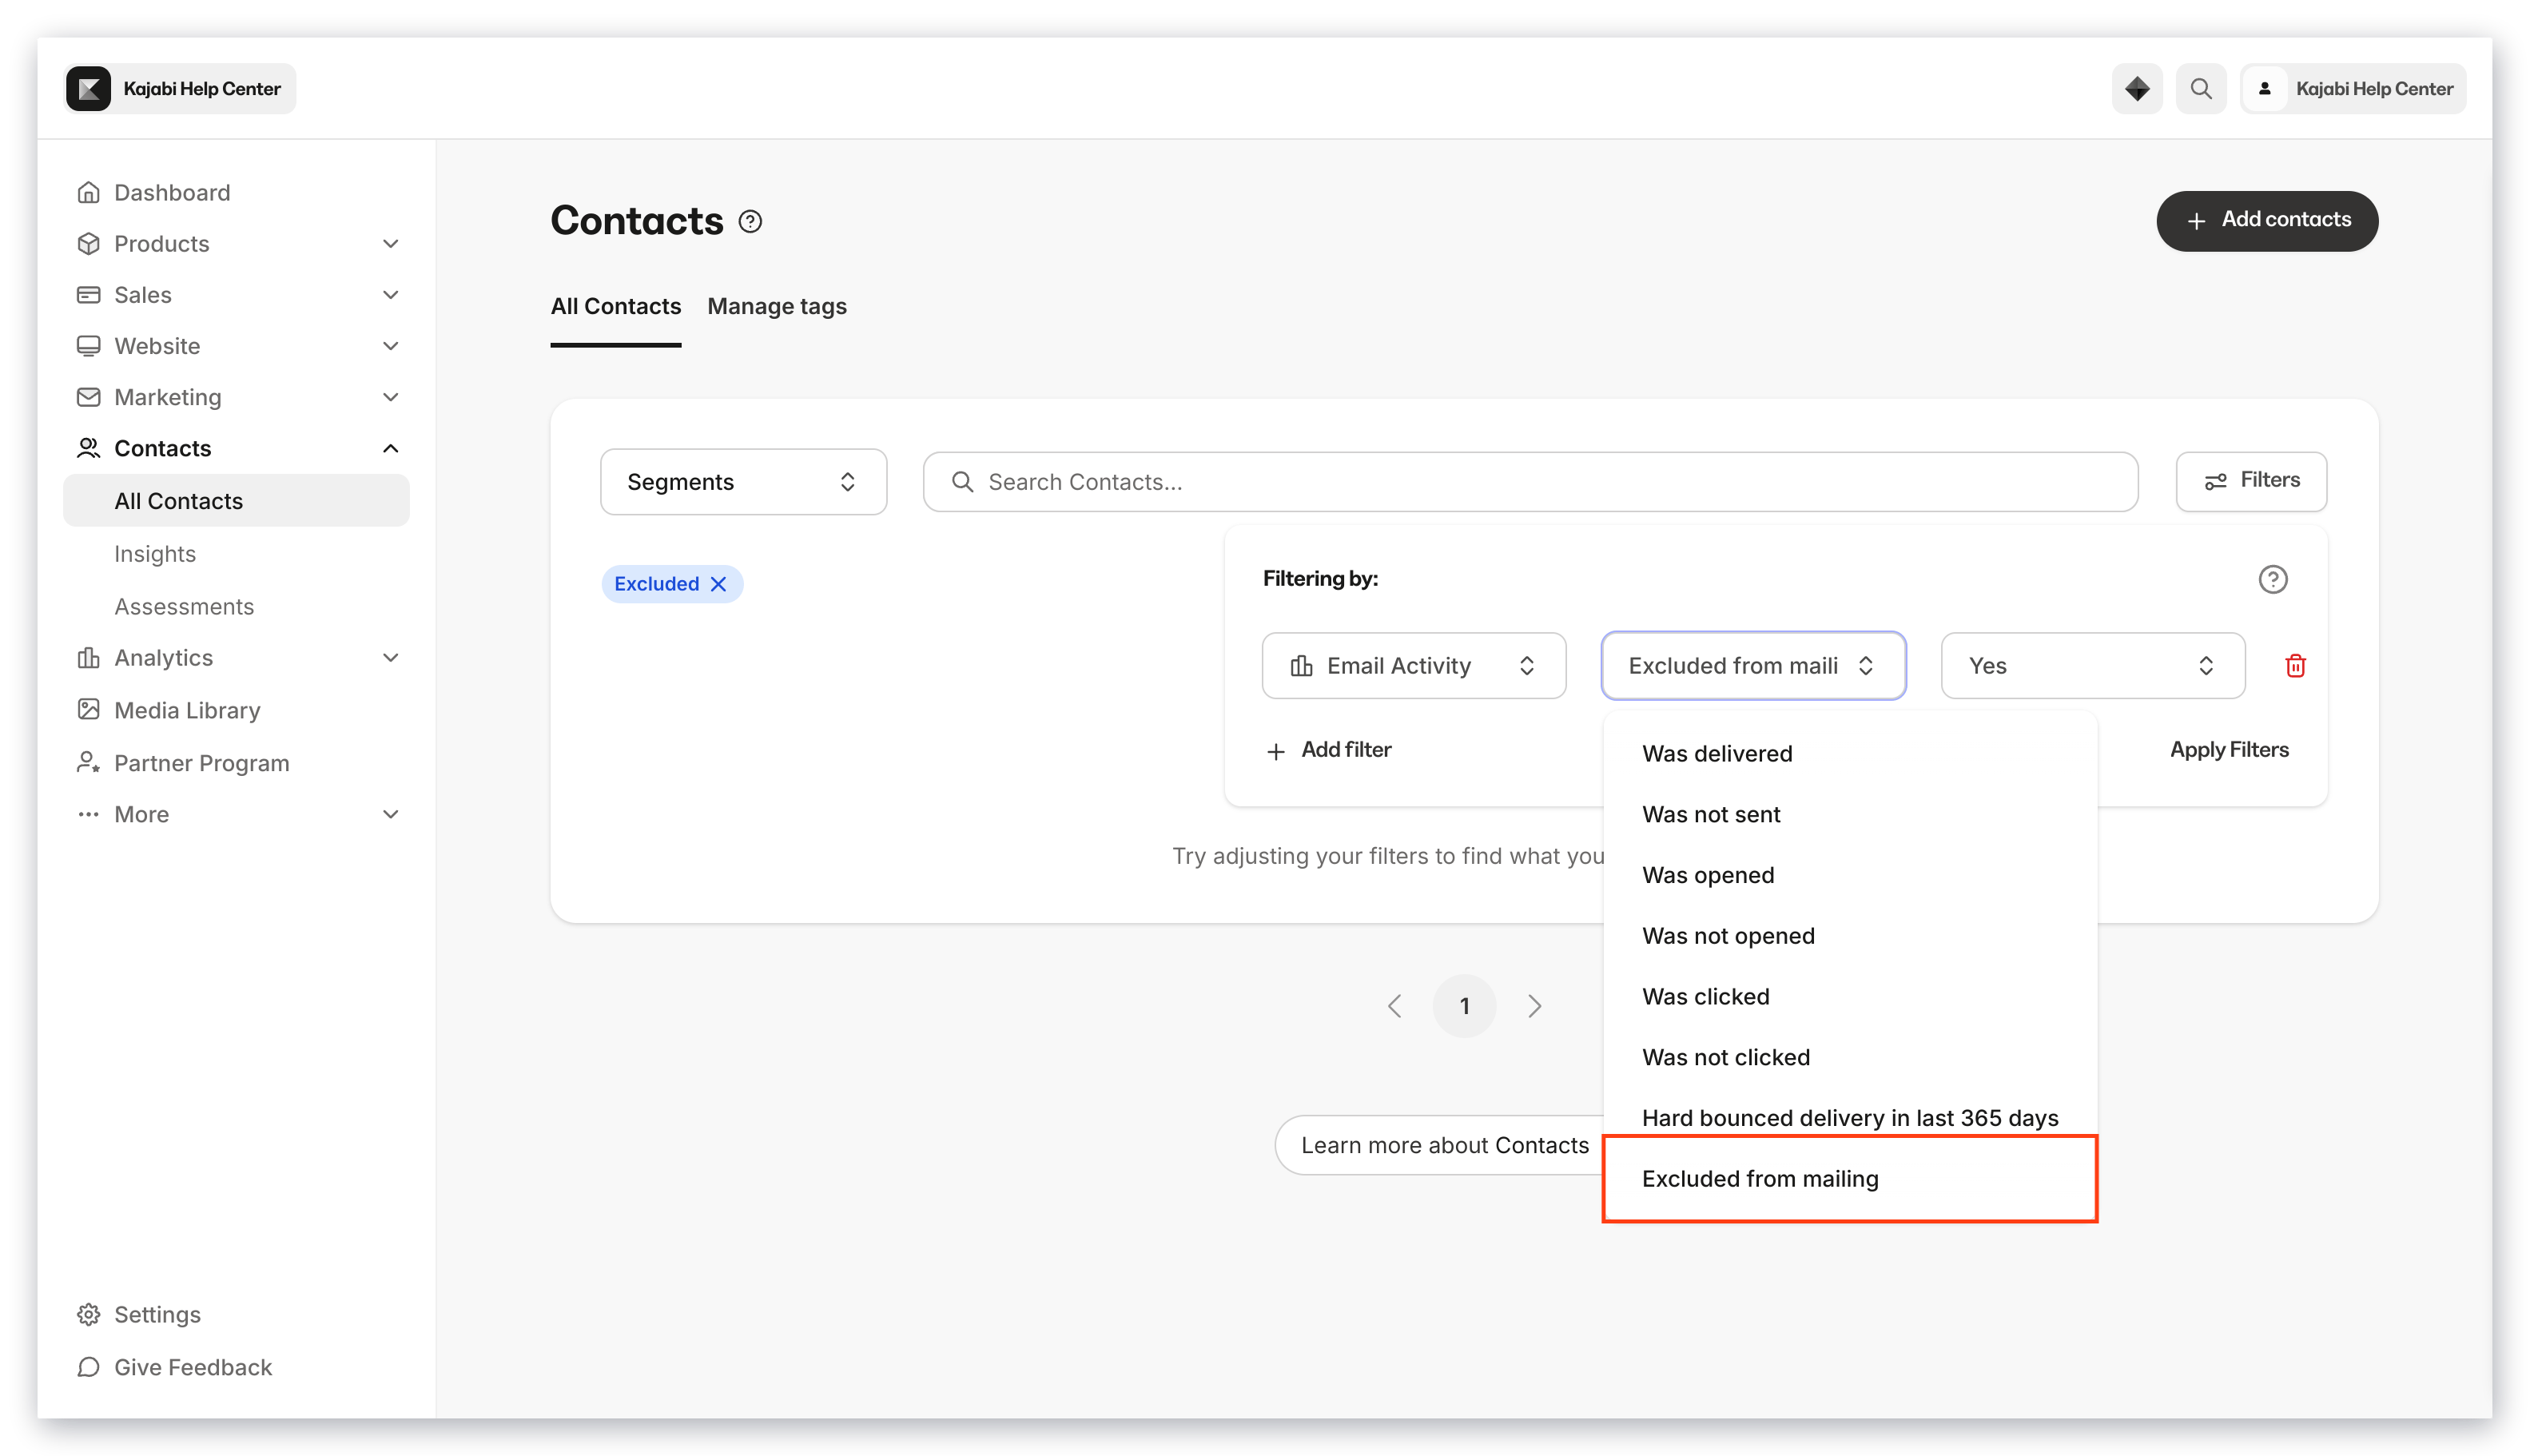Image resolution: width=2530 pixels, height=1456 pixels.
Task: Switch to Manage tags tab
Action: coord(777,306)
